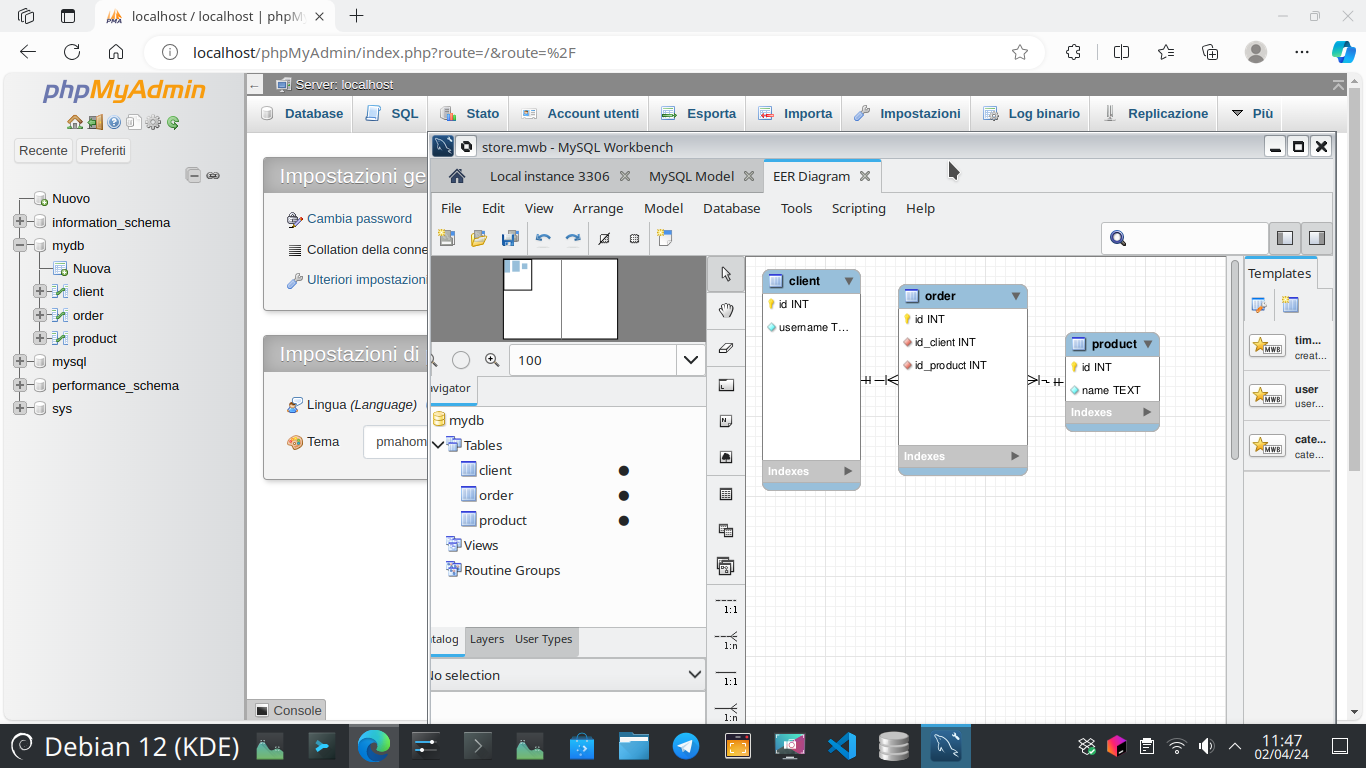Click the diagram canvas vertical scrollbar

(1235, 360)
